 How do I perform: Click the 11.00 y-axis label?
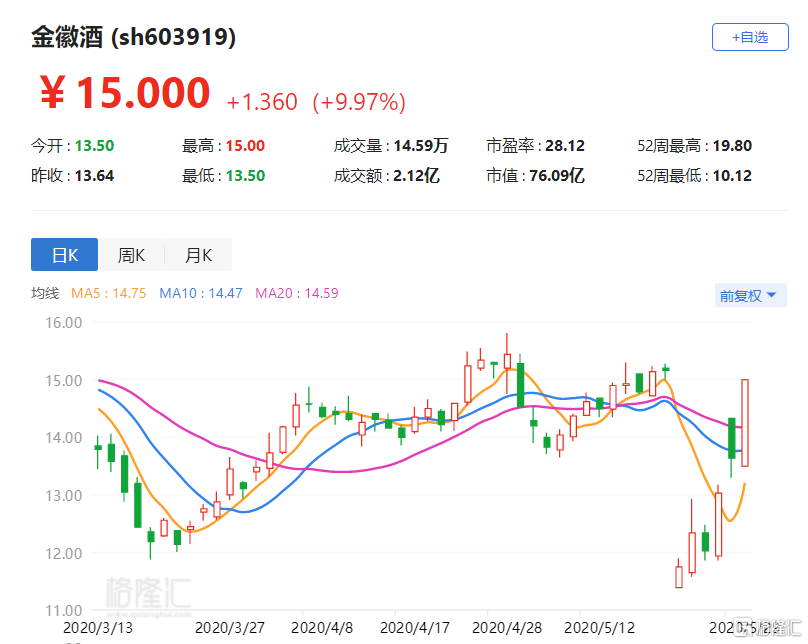point(63,611)
